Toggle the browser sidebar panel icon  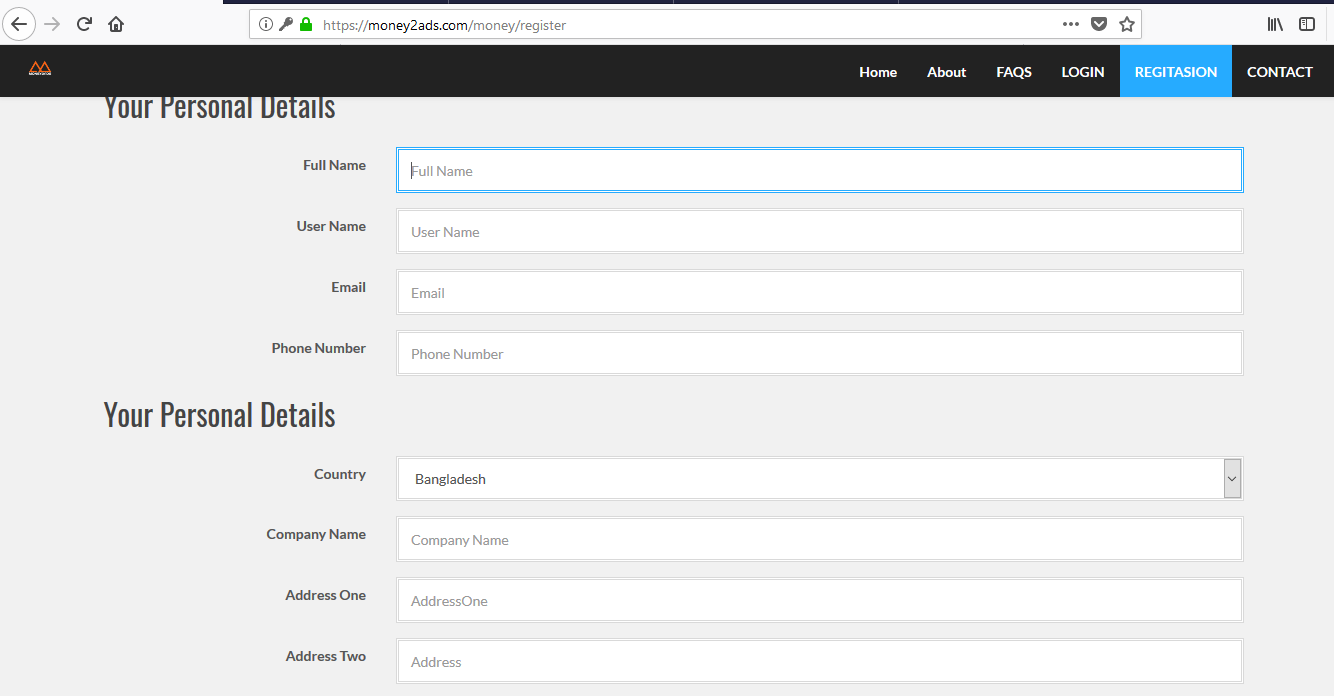click(1307, 24)
